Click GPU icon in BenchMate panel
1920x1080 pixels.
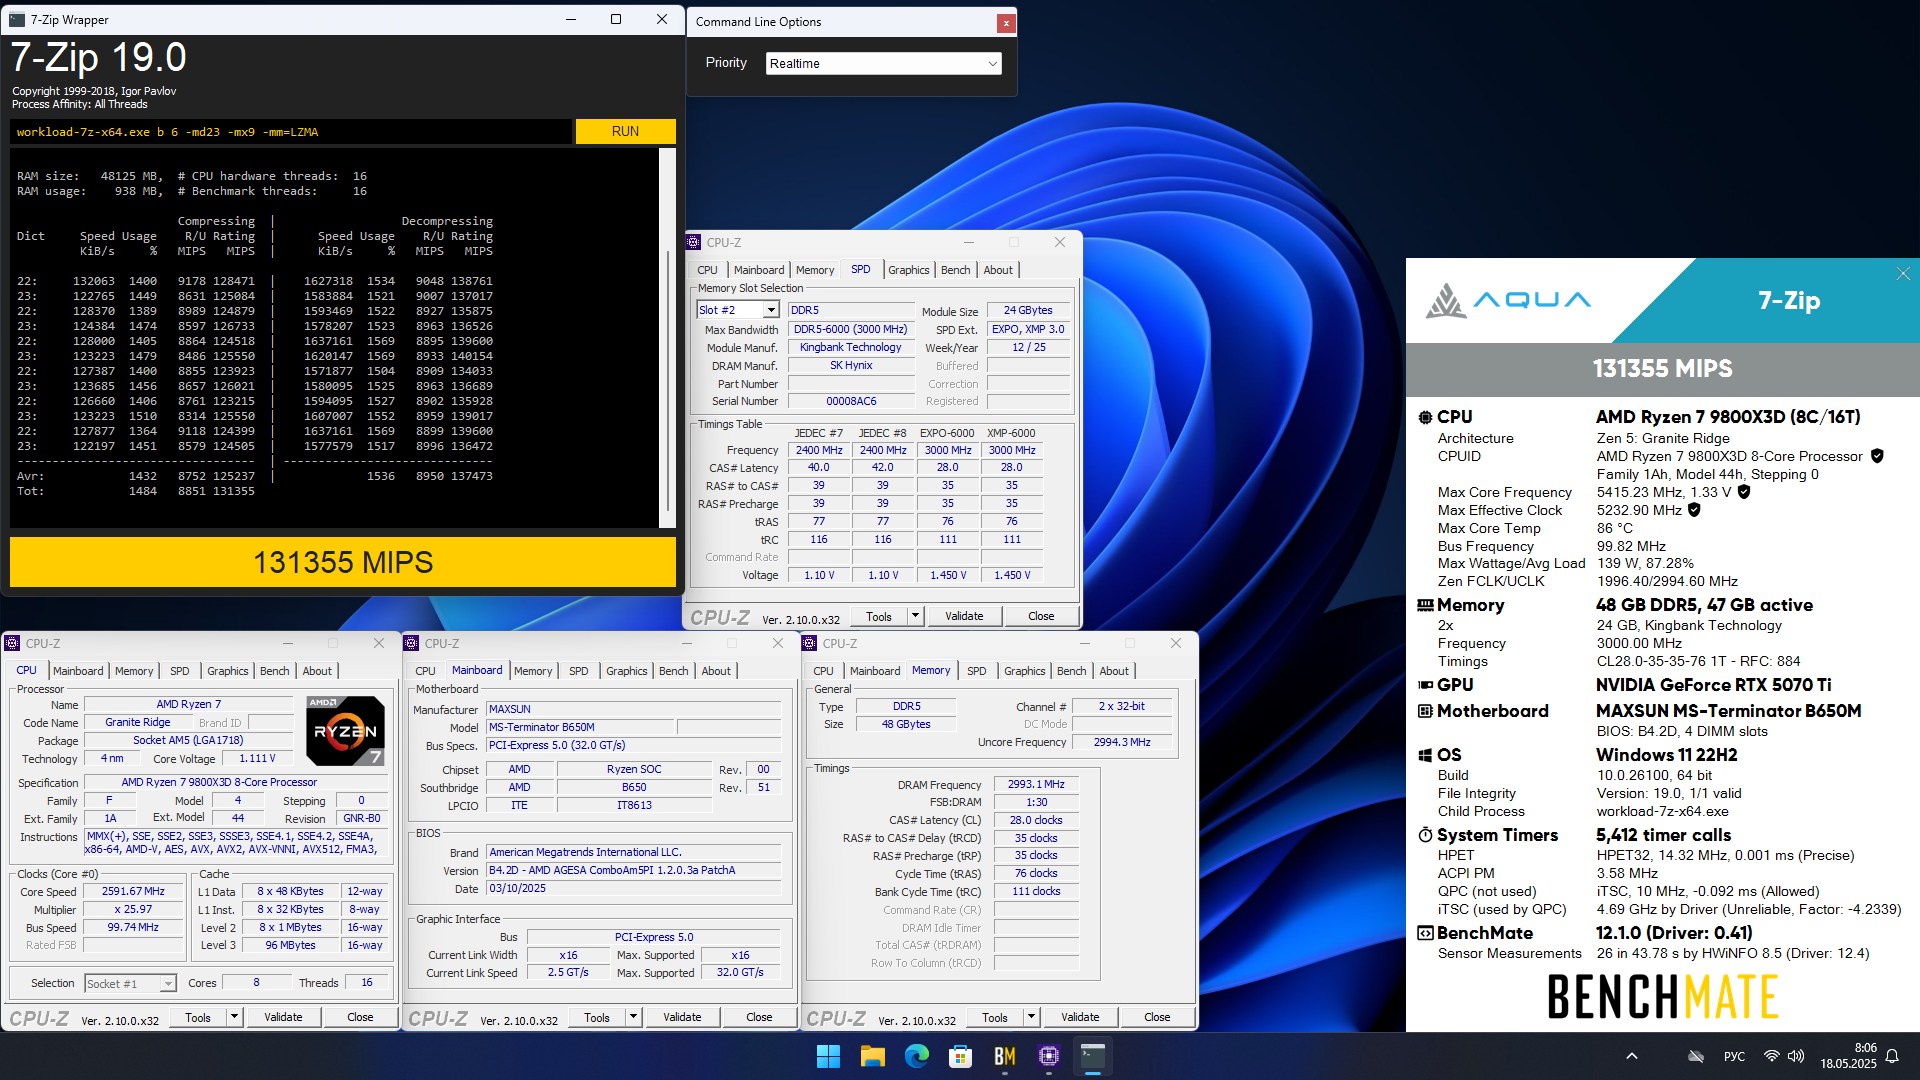point(1425,685)
